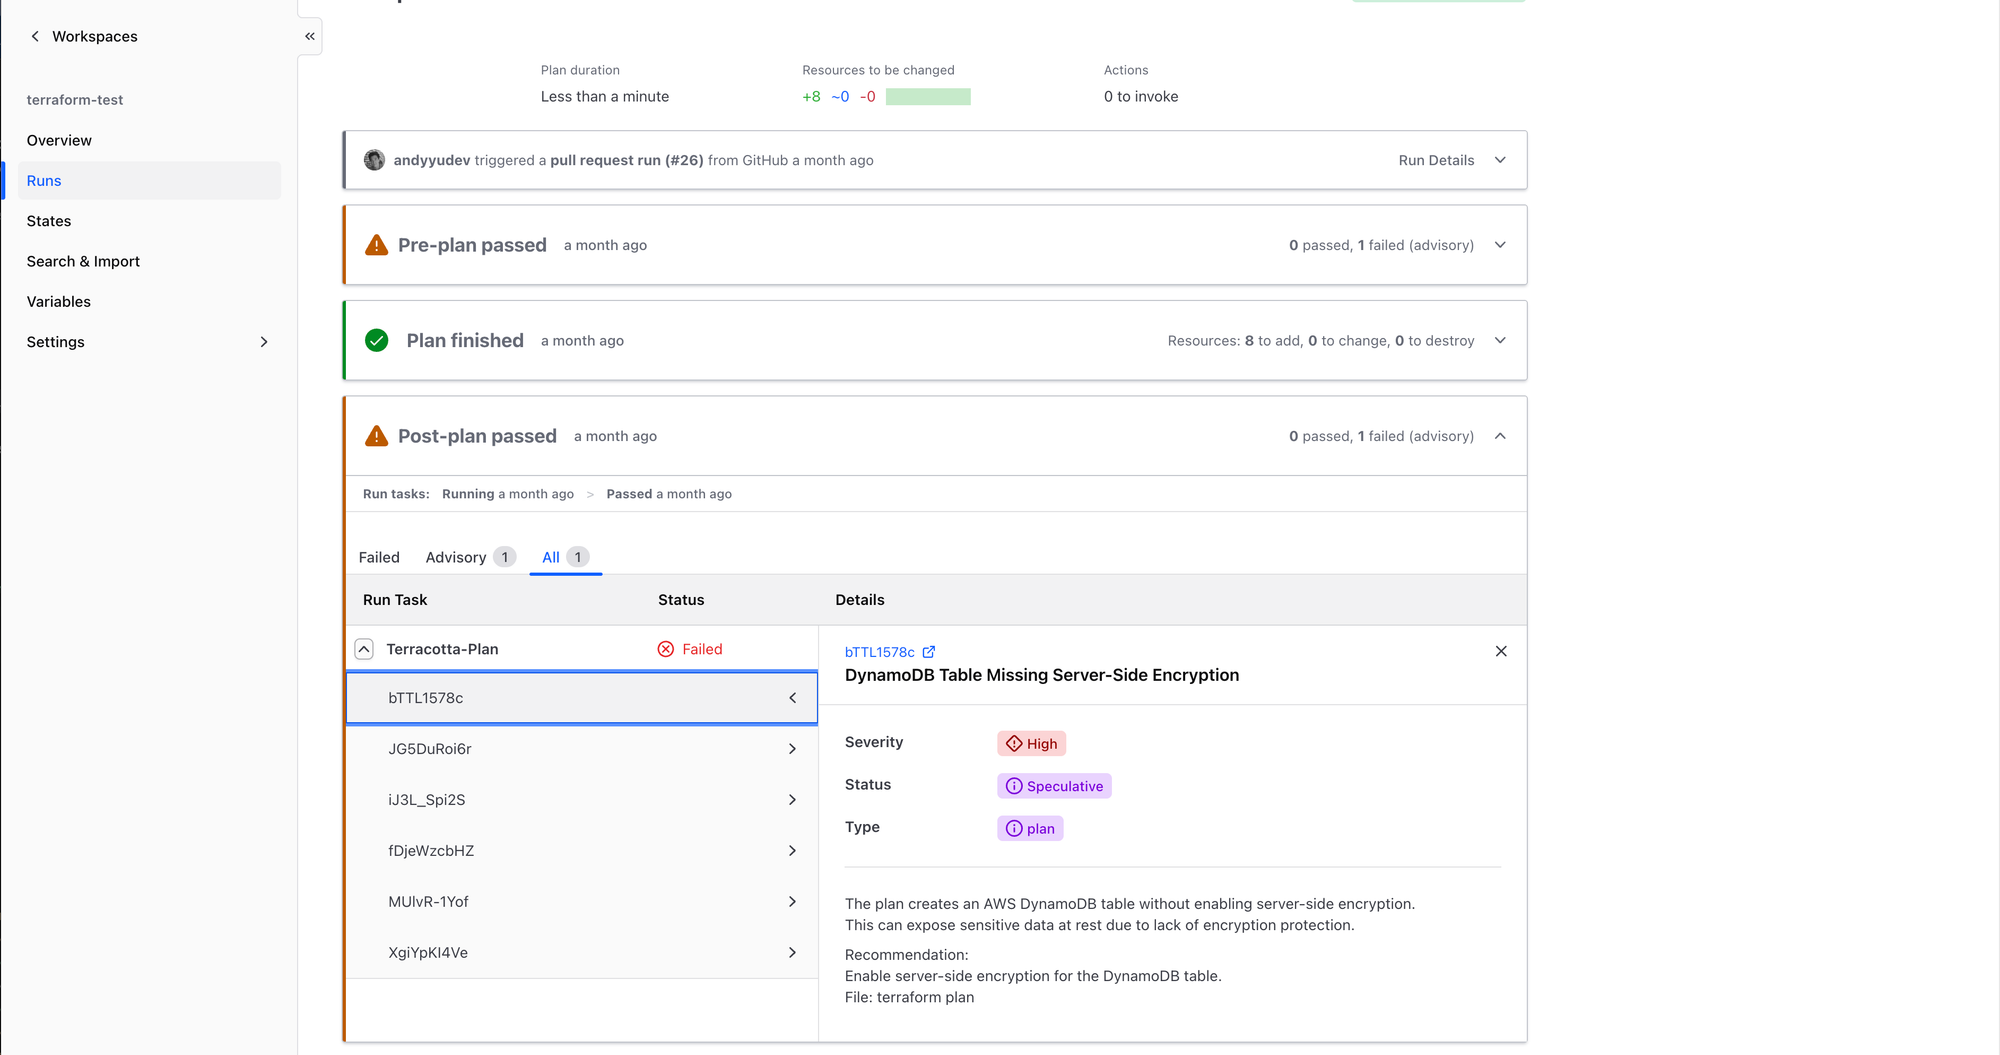Select the JG5DuRoi6r finding row
Viewport: 2000px width, 1055px height.
(x=581, y=749)
